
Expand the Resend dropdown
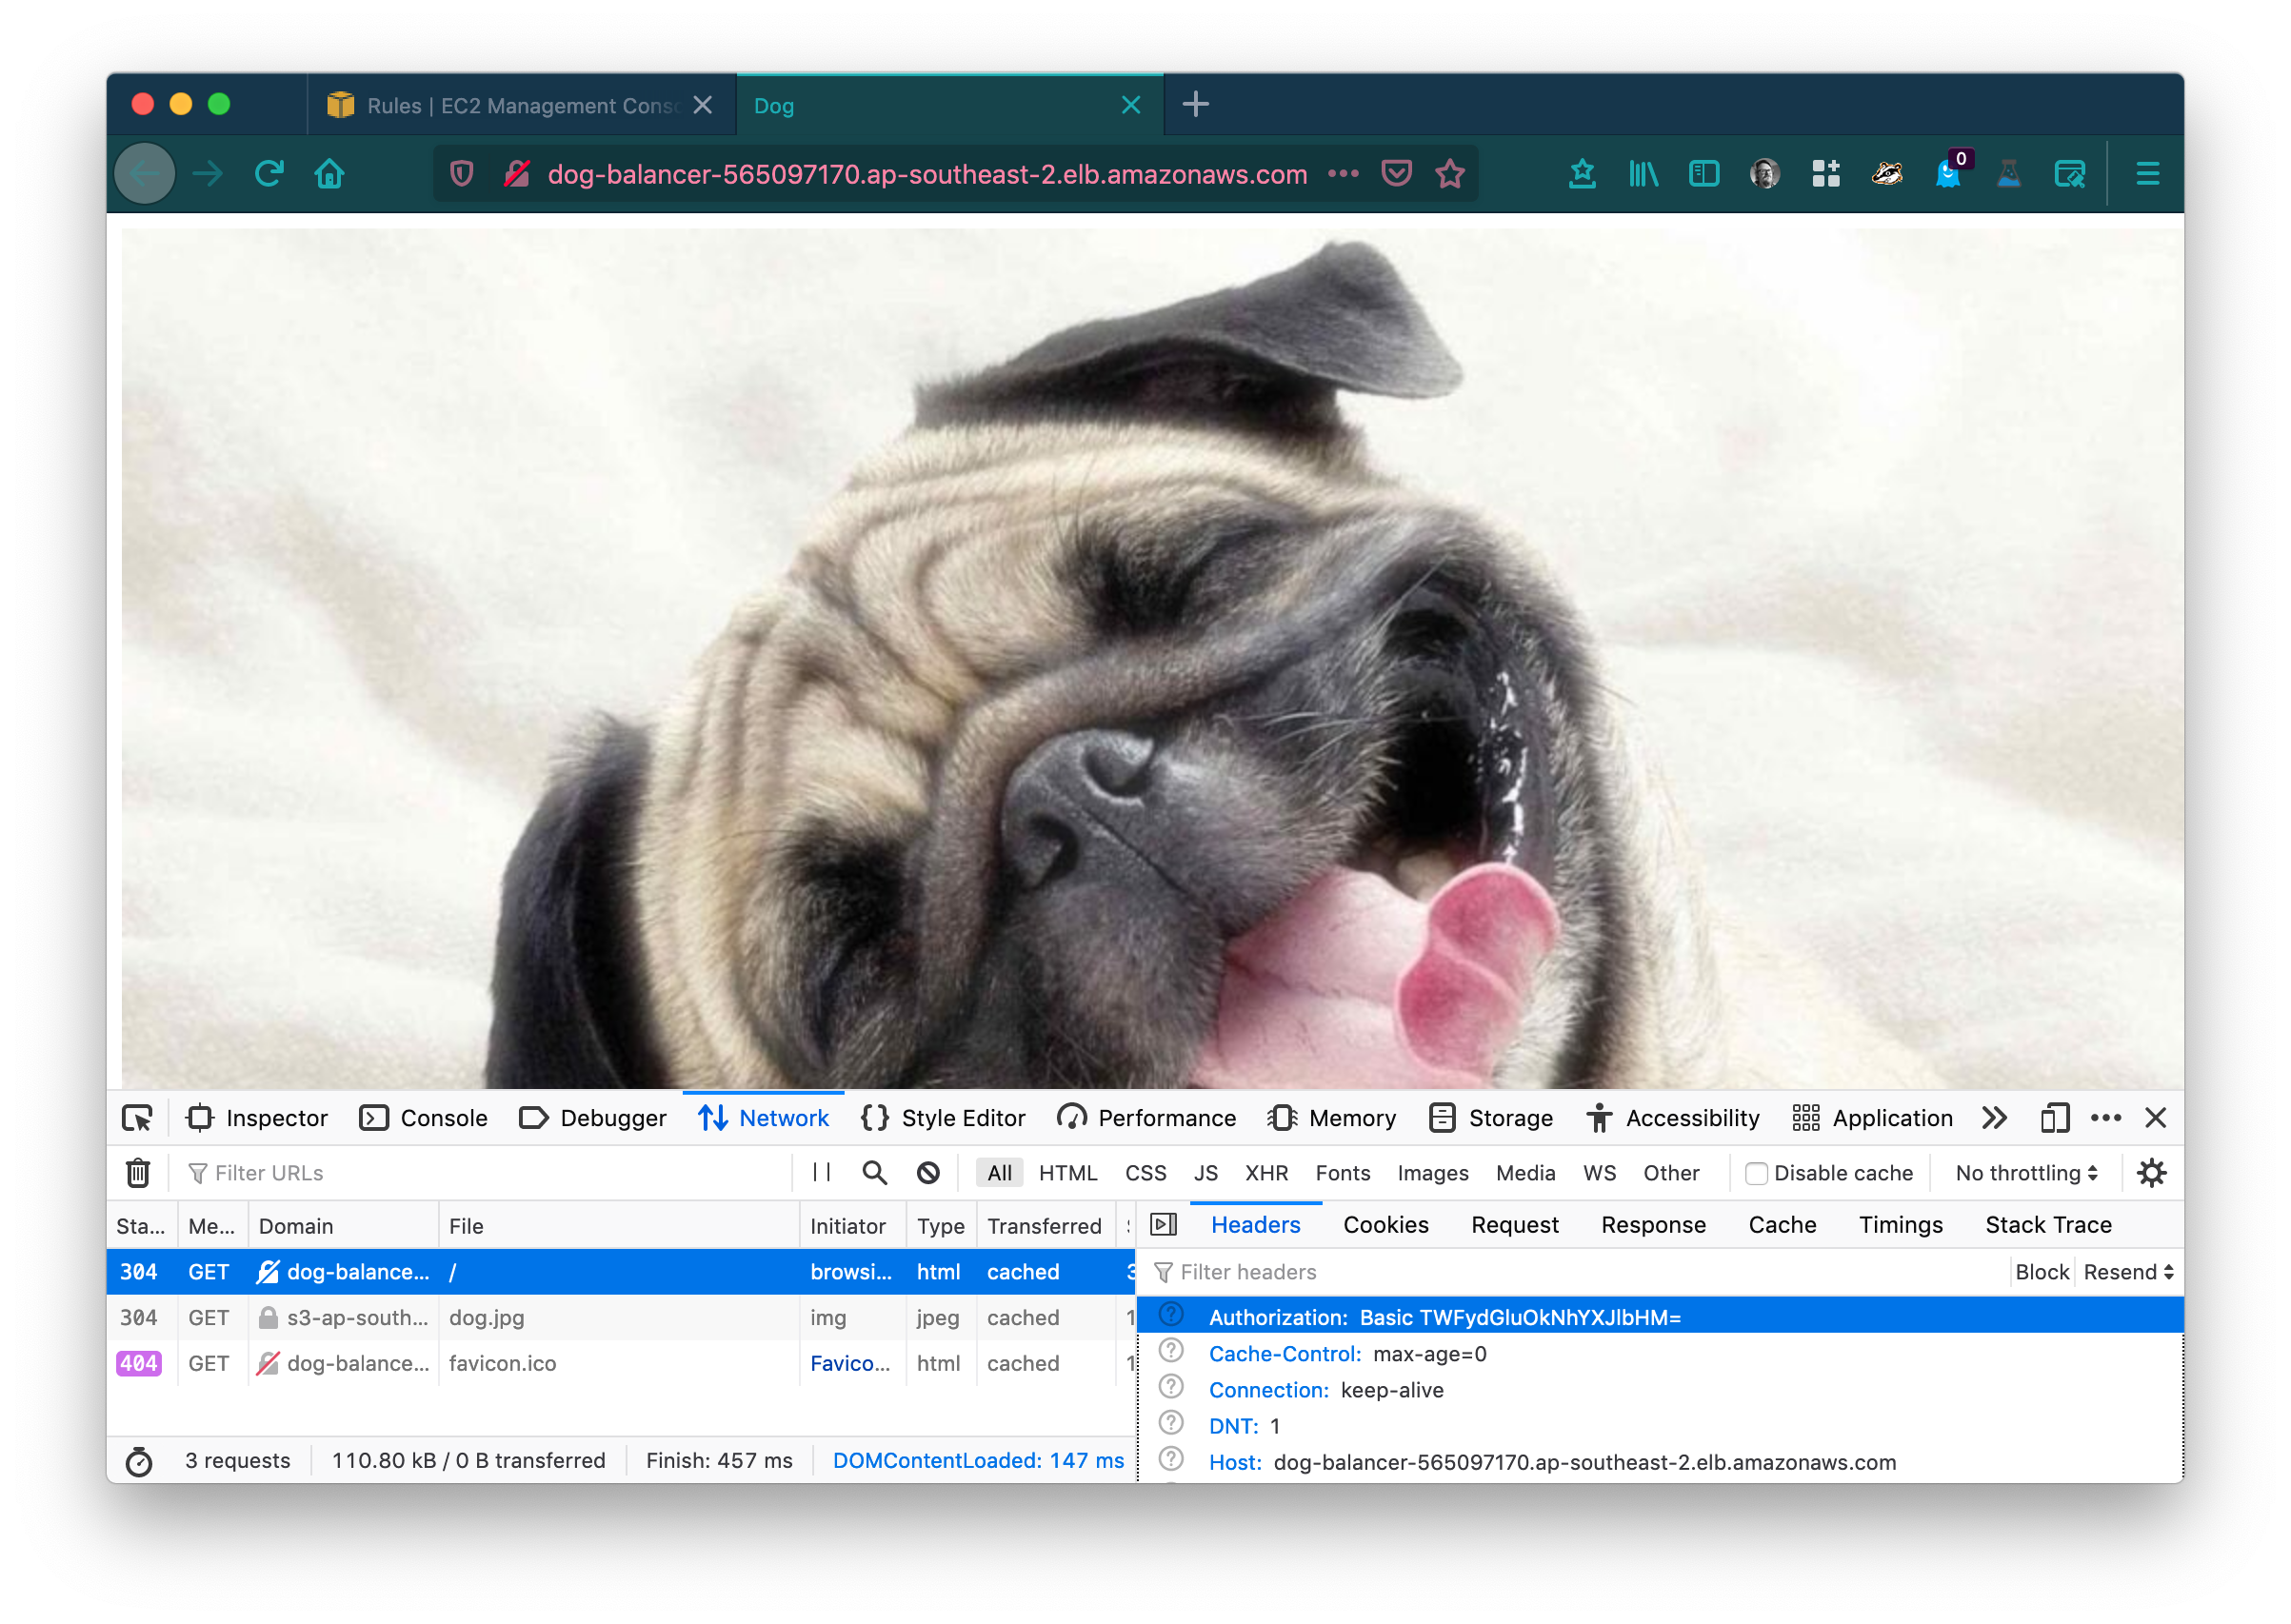coord(2129,1272)
